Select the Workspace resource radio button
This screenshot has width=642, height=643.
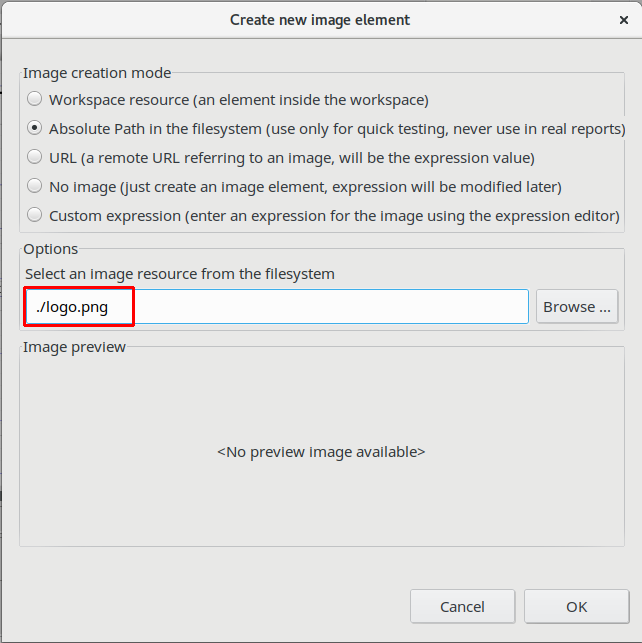coord(35,99)
